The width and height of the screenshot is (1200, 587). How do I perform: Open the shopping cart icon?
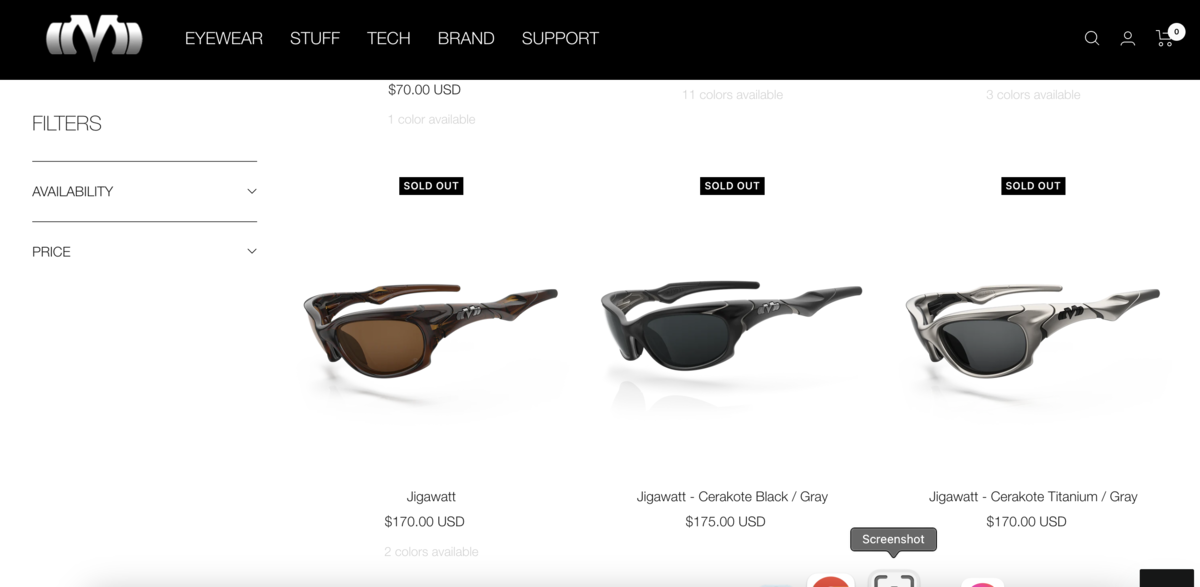1165,38
